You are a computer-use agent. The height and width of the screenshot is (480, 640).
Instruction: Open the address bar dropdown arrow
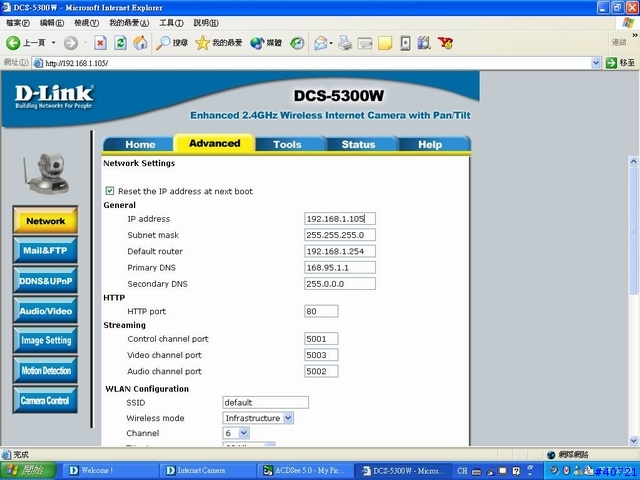pyautogui.click(x=596, y=63)
